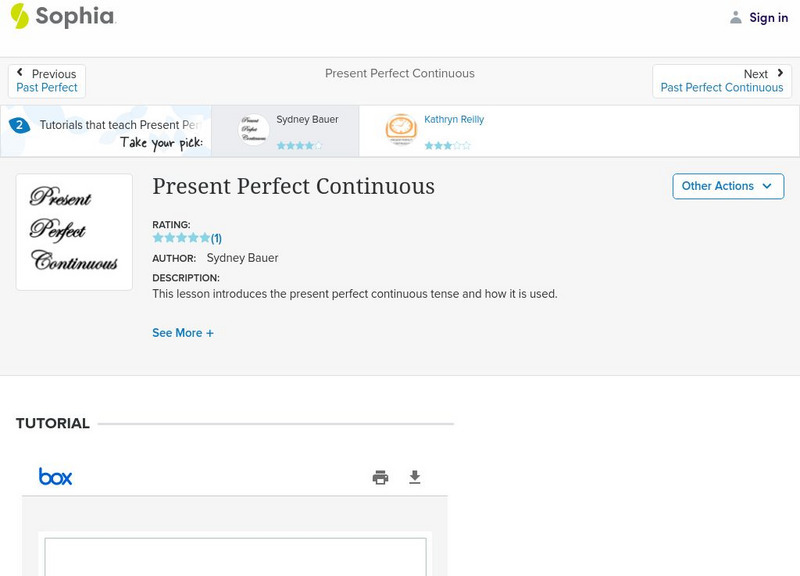Screen dimensions: 800x576
Task: Click the download icon in document viewer
Action: (x=415, y=477)
